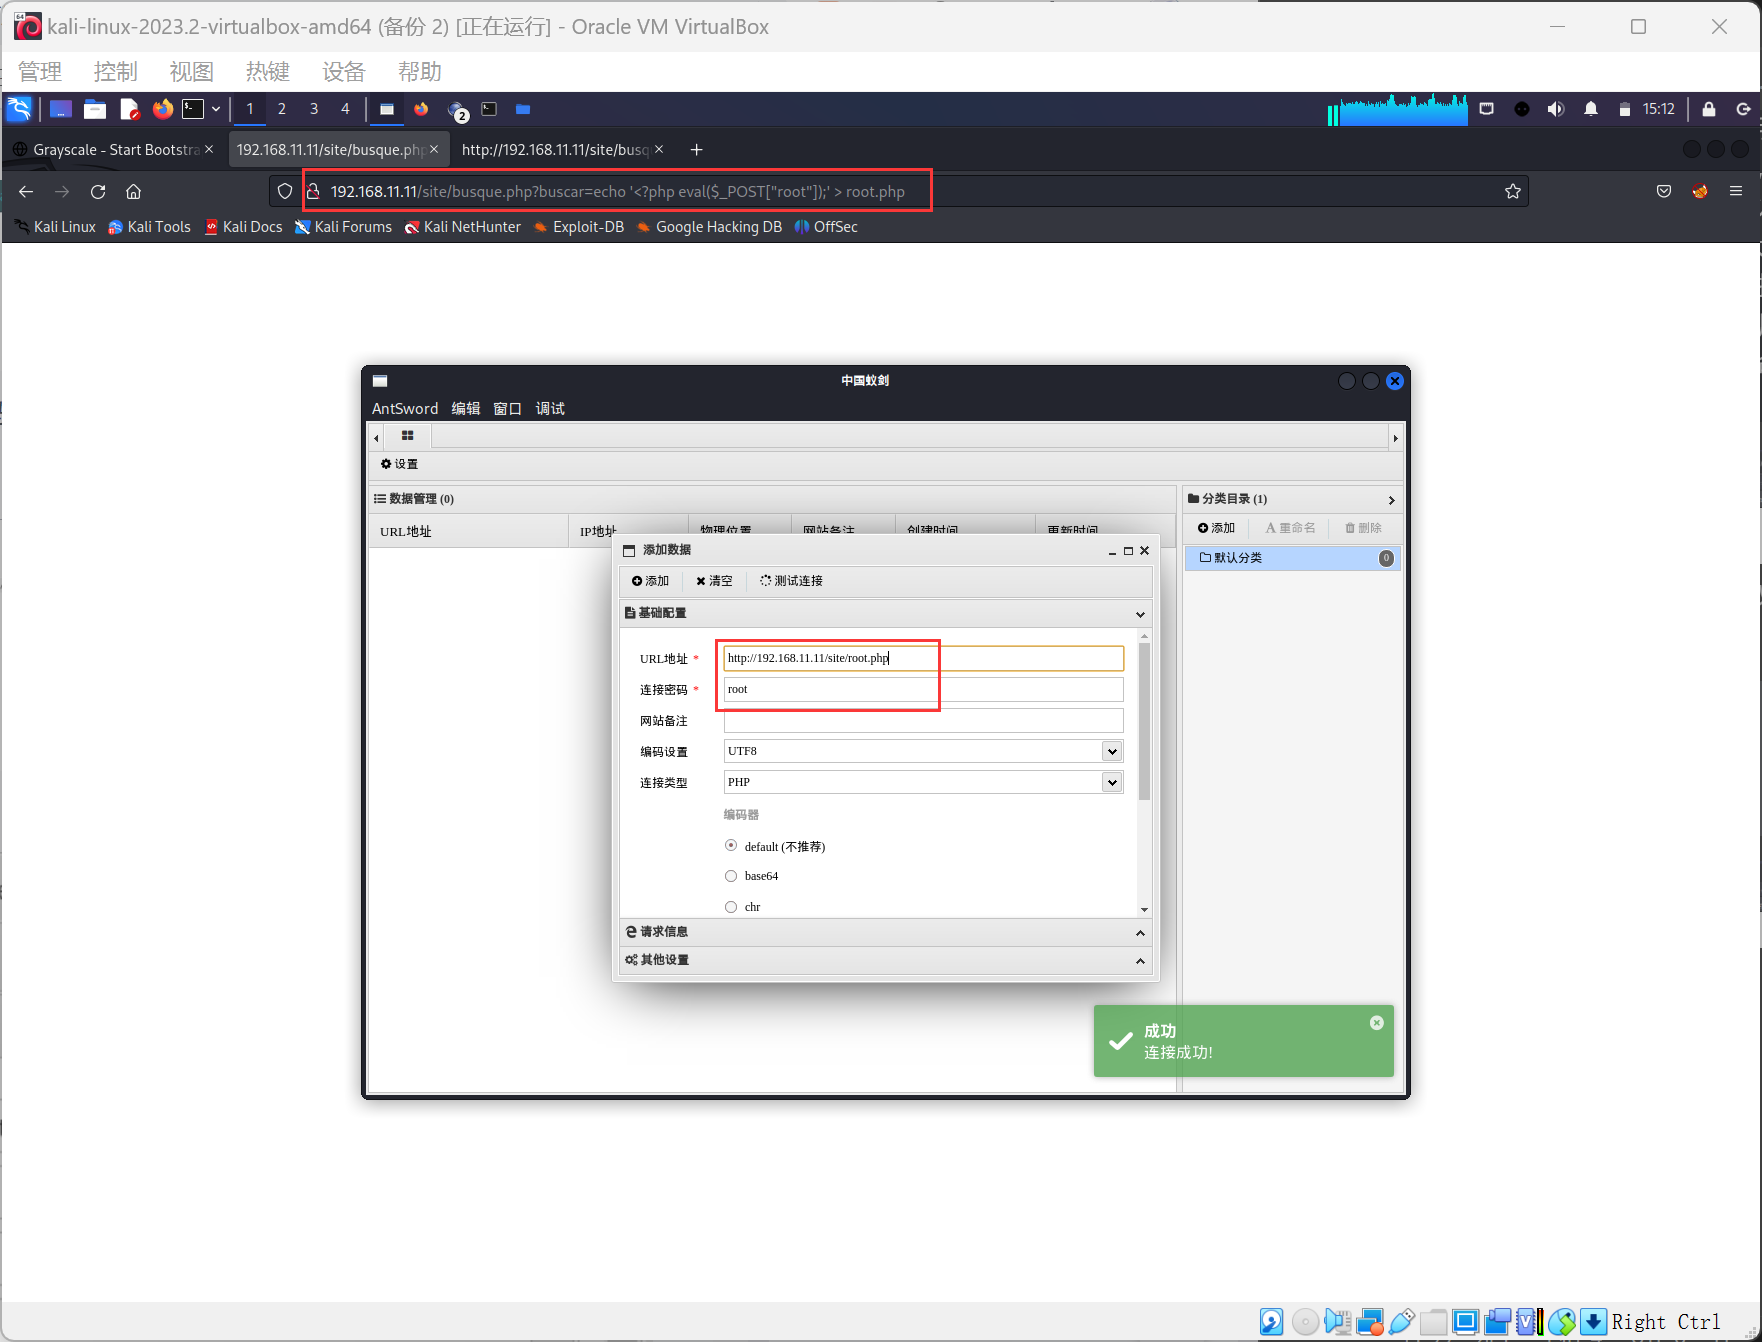The height and width of the screenshot is (1342, 1762).
Task: Close the 添加数据 dialog
Action: [1145, 551]
